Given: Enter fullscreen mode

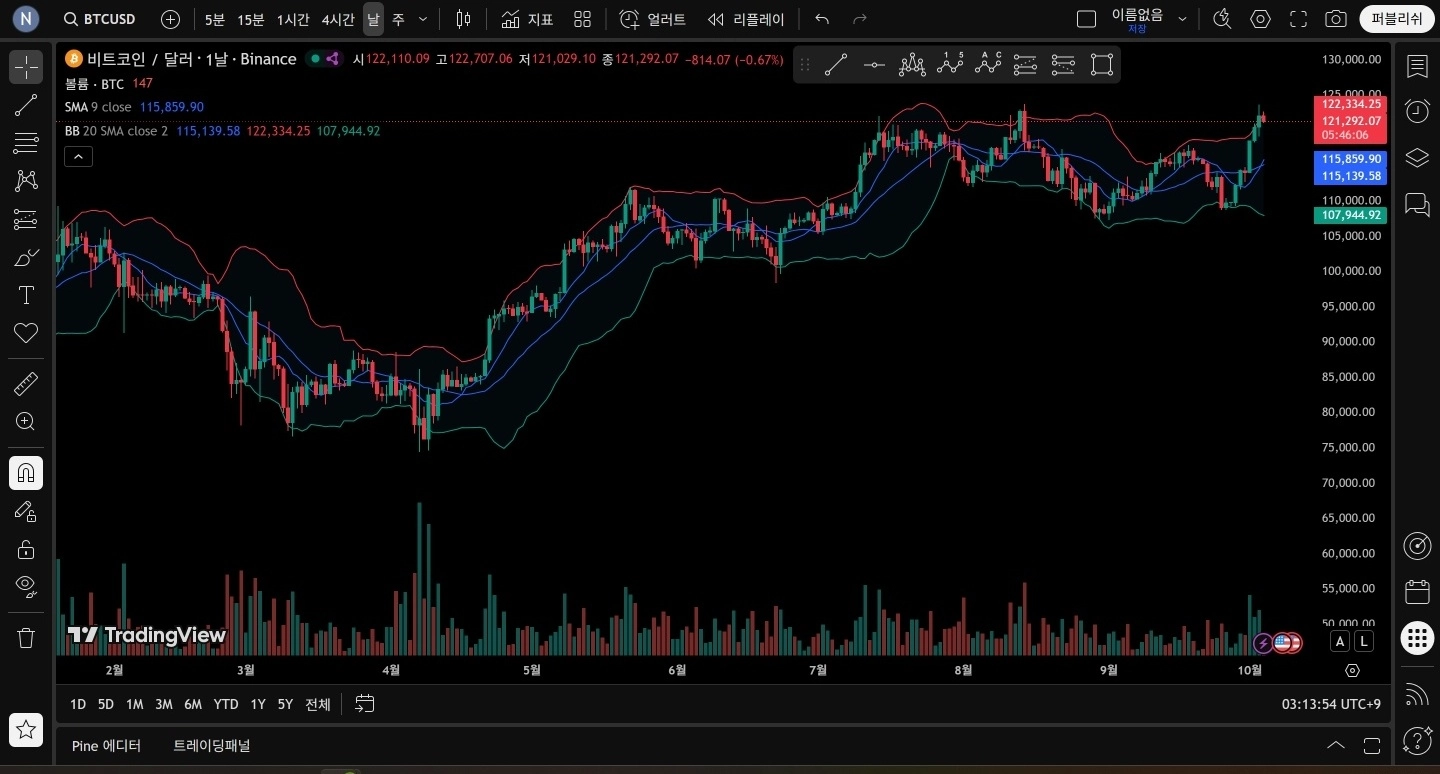Looking at the screenshot, I should tap(1298, 19).
